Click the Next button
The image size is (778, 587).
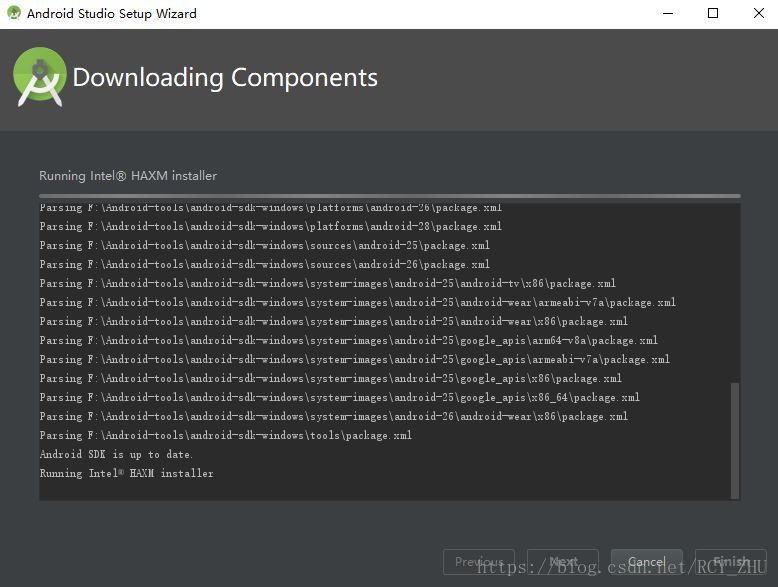pyautogui.click(x=563, y=562)
